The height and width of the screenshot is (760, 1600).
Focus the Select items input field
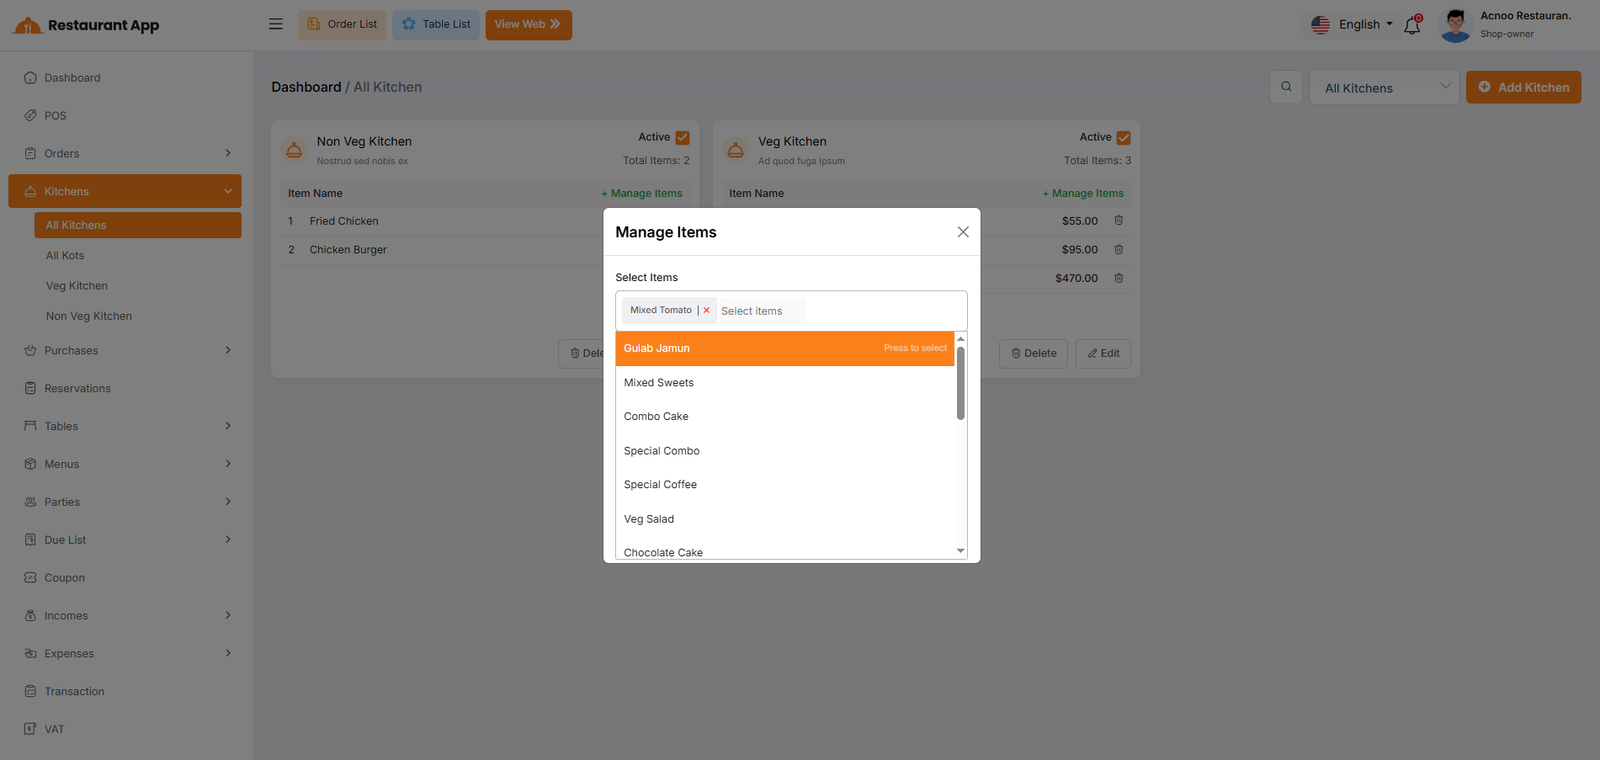(762, 311)
